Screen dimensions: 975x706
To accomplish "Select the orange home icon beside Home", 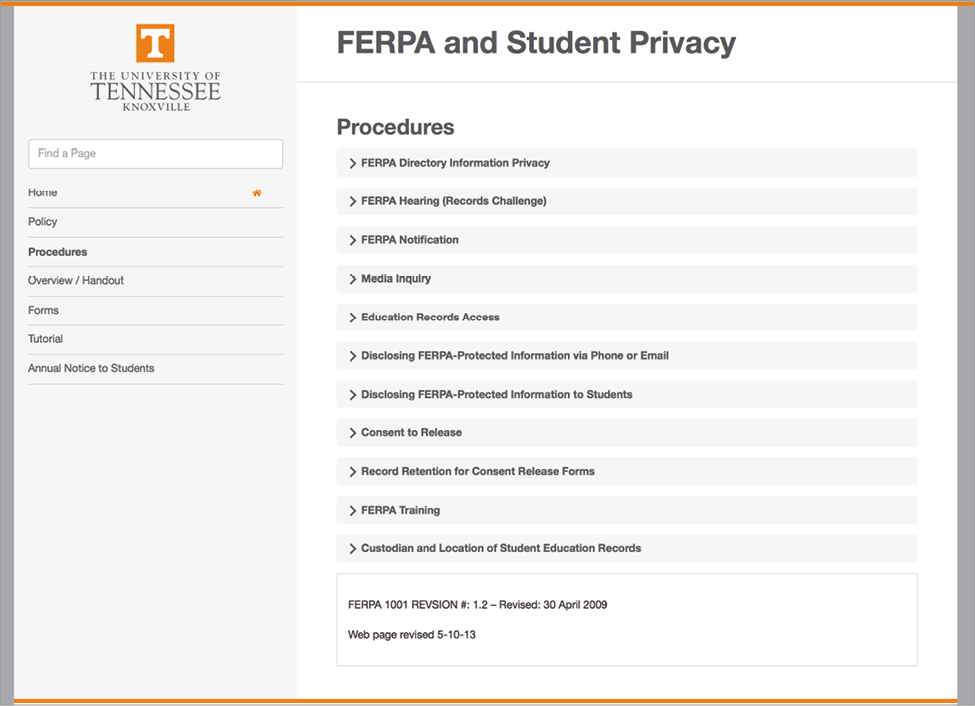I will 257,192.
